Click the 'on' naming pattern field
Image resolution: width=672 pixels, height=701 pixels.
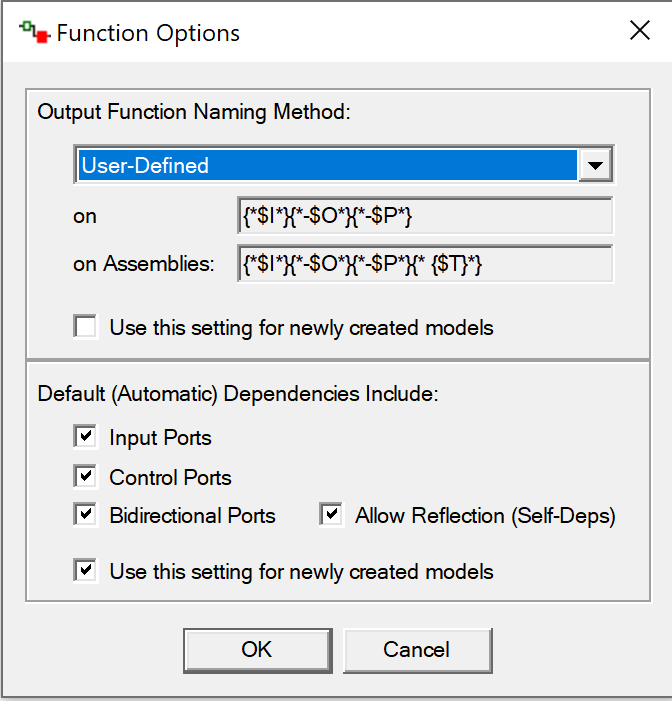point(425,216)
